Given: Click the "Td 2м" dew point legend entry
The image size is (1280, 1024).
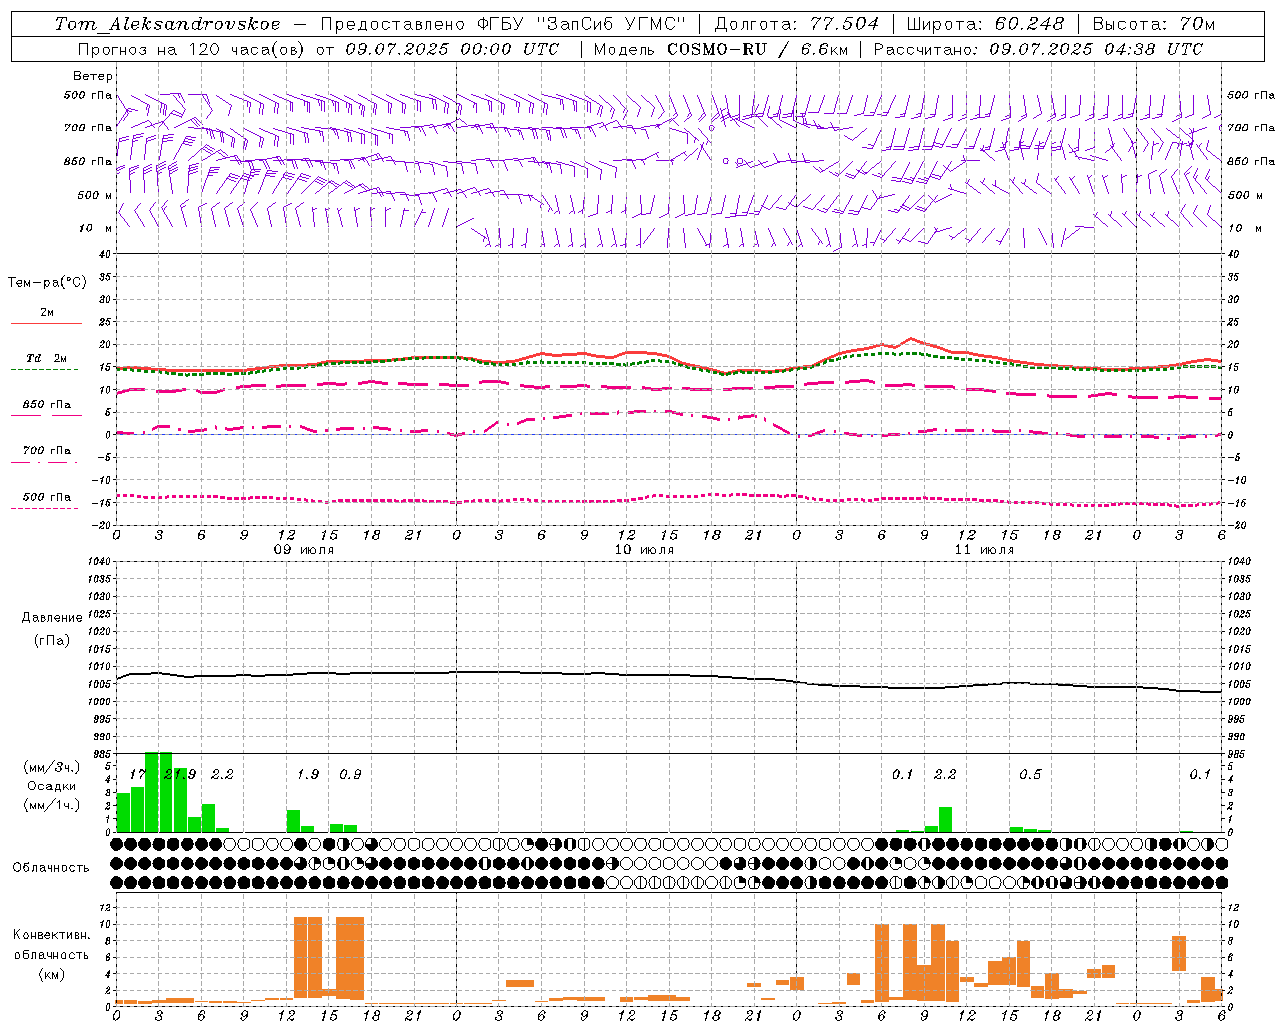Looking at the screenshot, I should coord(46,358).
